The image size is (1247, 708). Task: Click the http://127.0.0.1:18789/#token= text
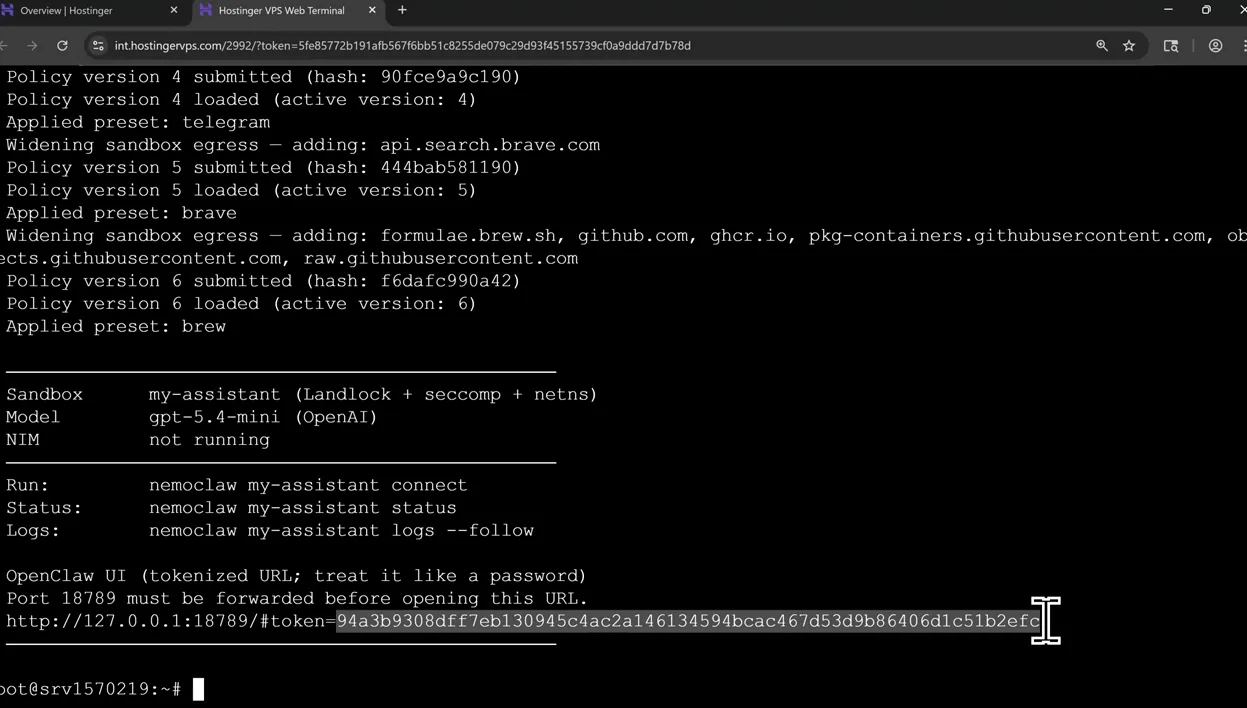point(171,621)
